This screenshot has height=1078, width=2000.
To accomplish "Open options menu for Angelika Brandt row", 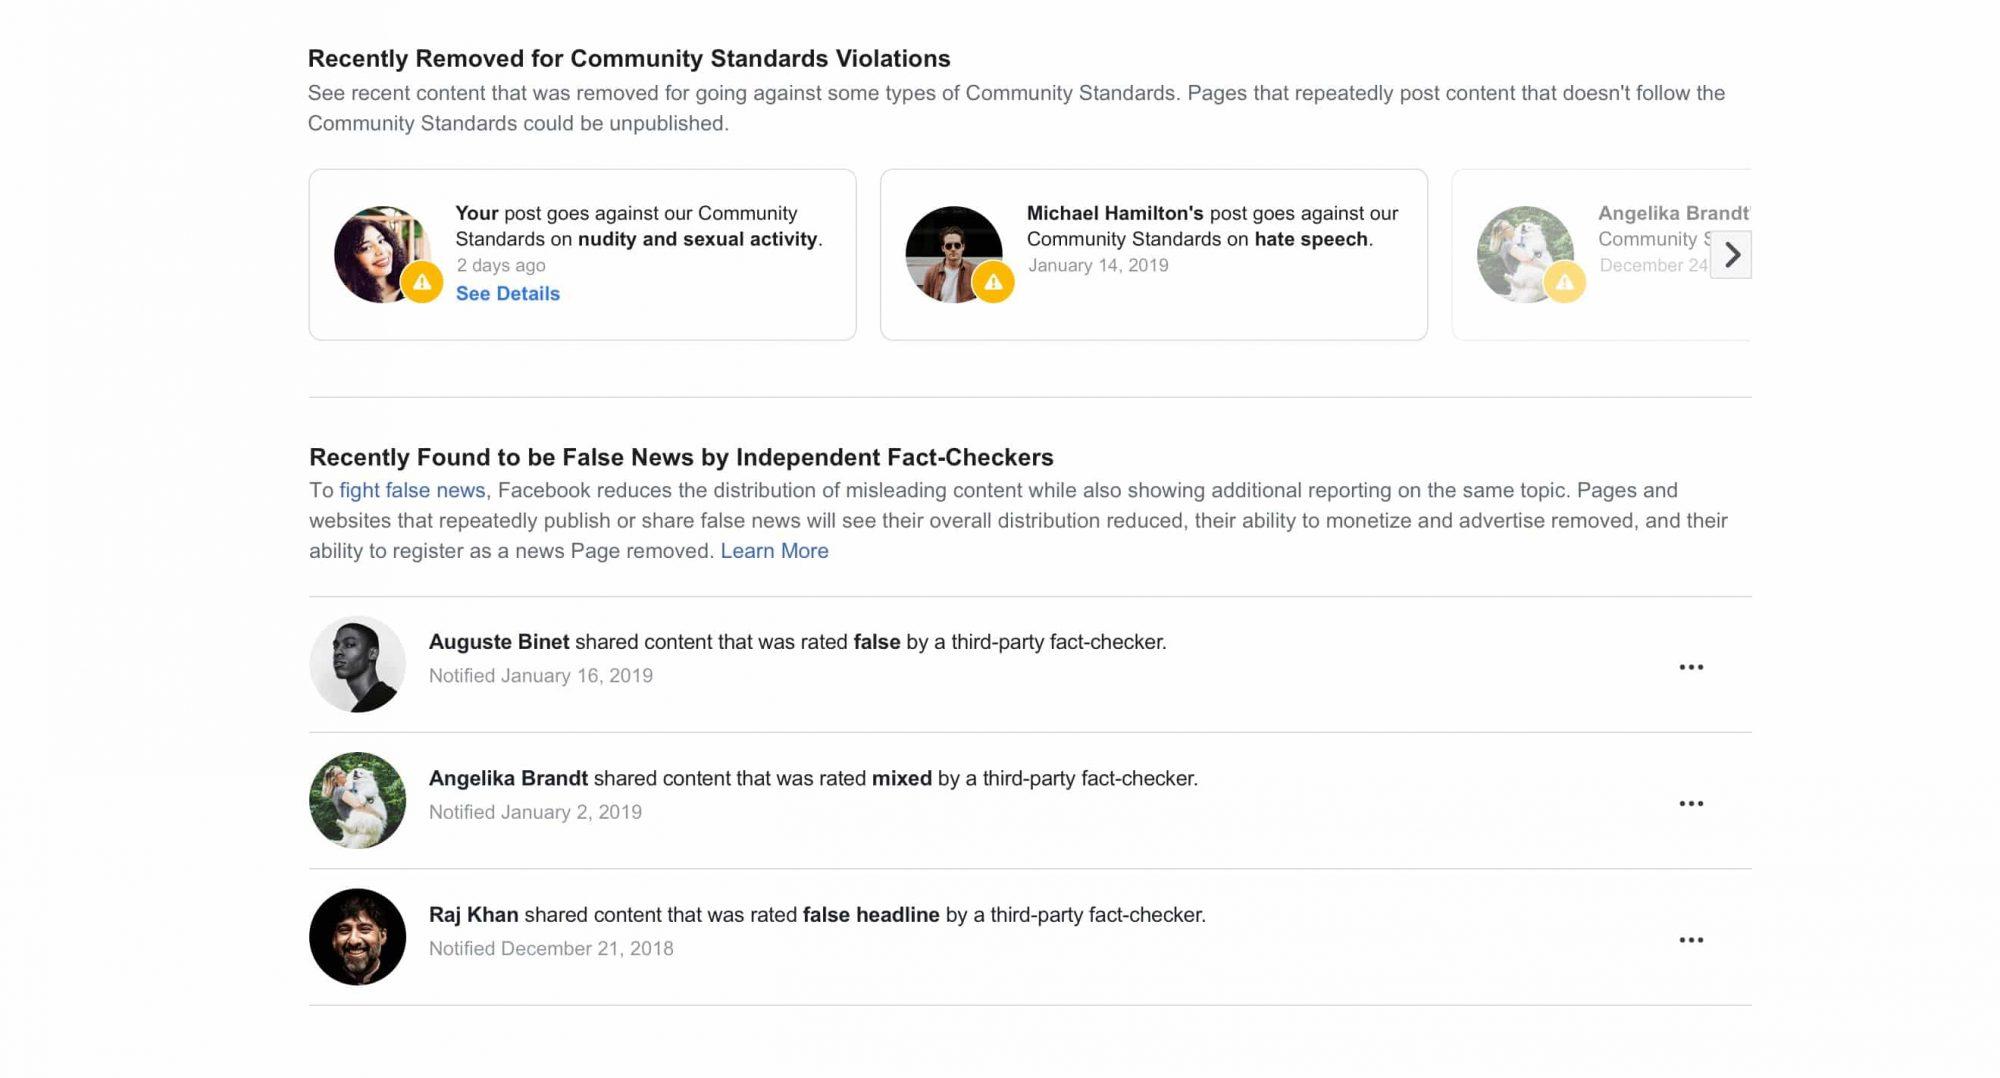I will pyautogui.click(x=1691, y=803).
